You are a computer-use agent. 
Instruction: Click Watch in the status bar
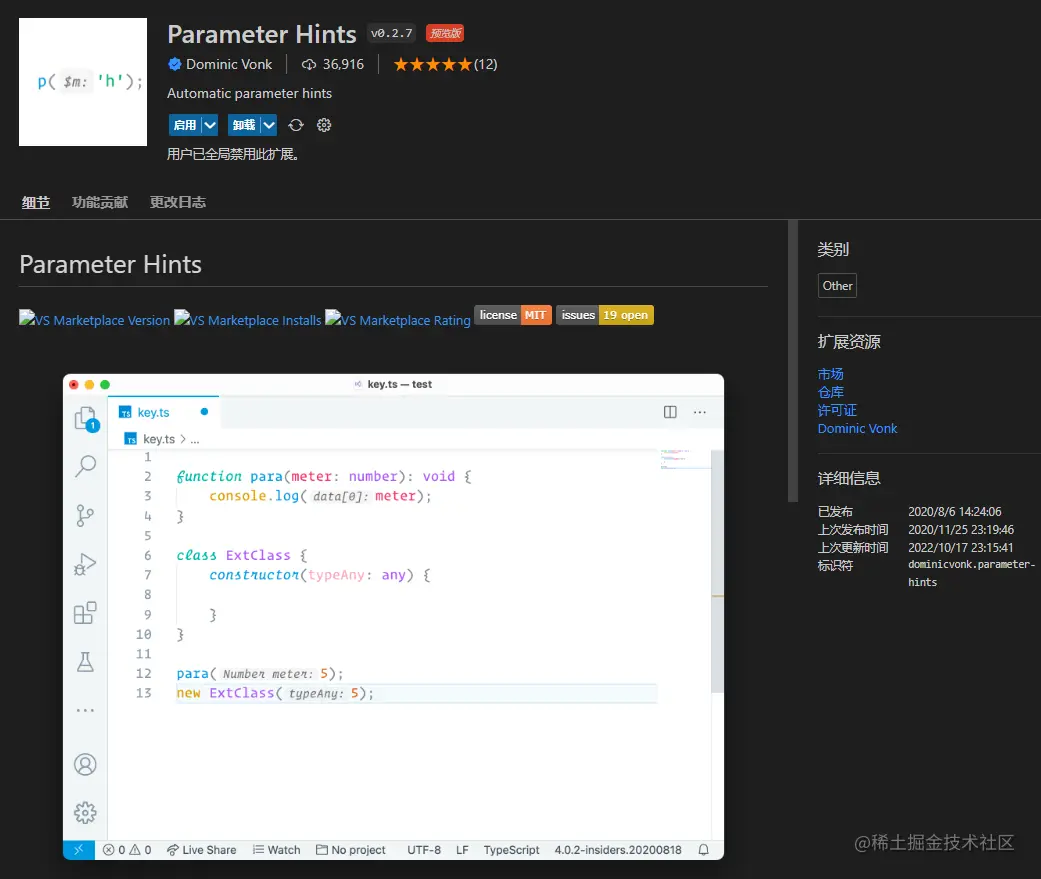(276, 850)
